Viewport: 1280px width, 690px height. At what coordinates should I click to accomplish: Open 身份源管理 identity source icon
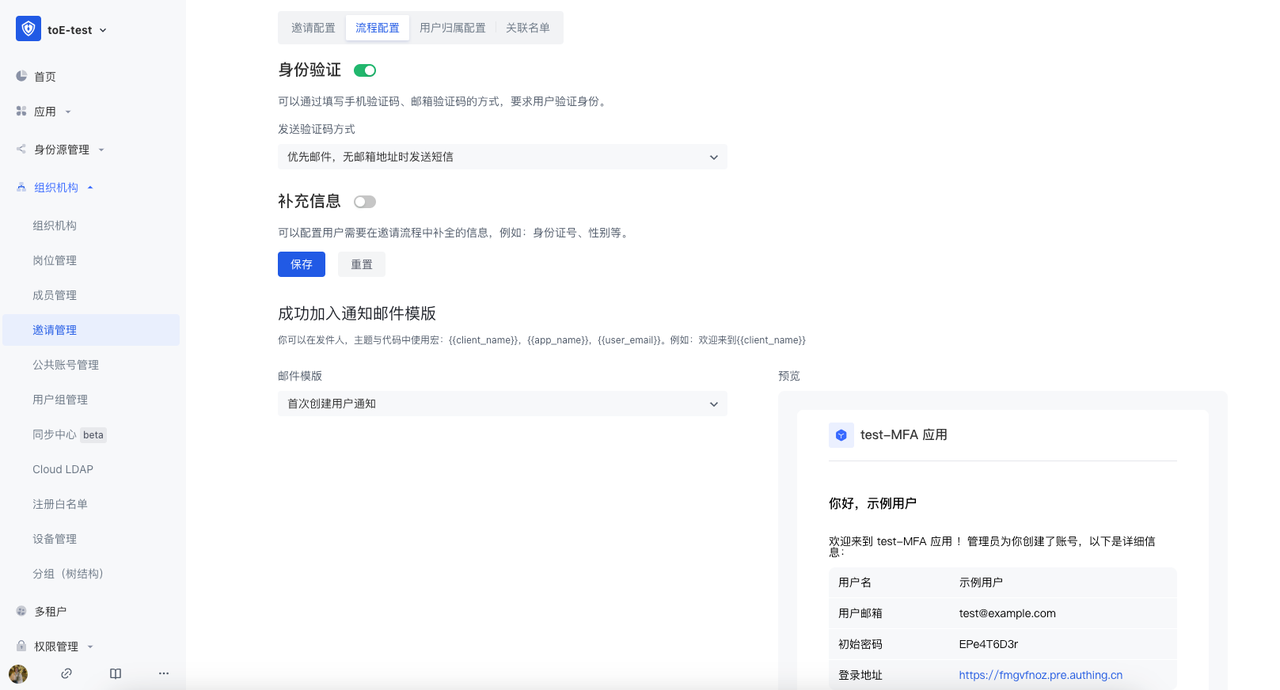coord(21,149)
